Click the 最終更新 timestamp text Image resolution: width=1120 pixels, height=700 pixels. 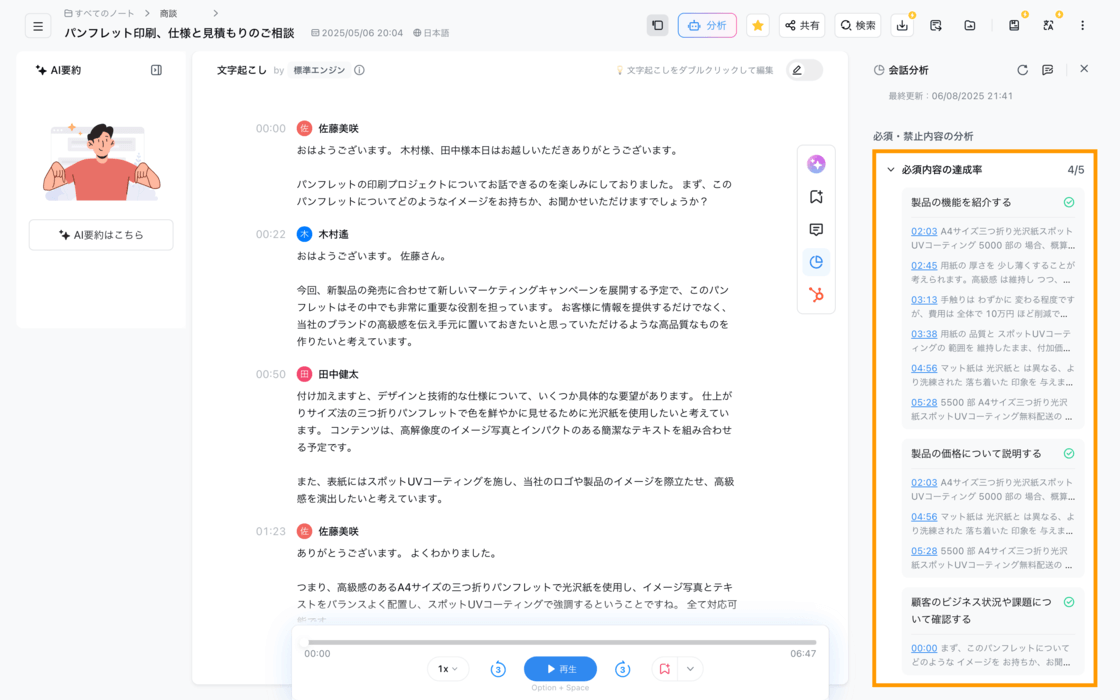[x=950, y=96]
